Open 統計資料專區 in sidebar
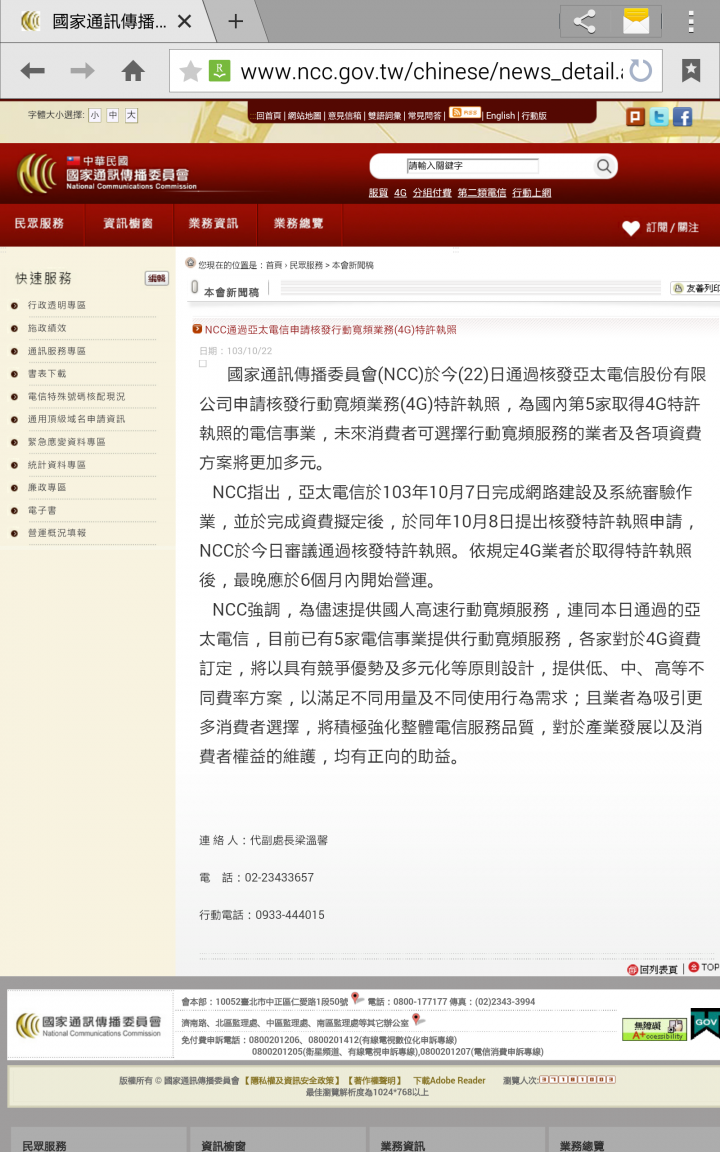The width and height of the screenshot is (720, 1152). pyautogui.click(x=57, y=465)
